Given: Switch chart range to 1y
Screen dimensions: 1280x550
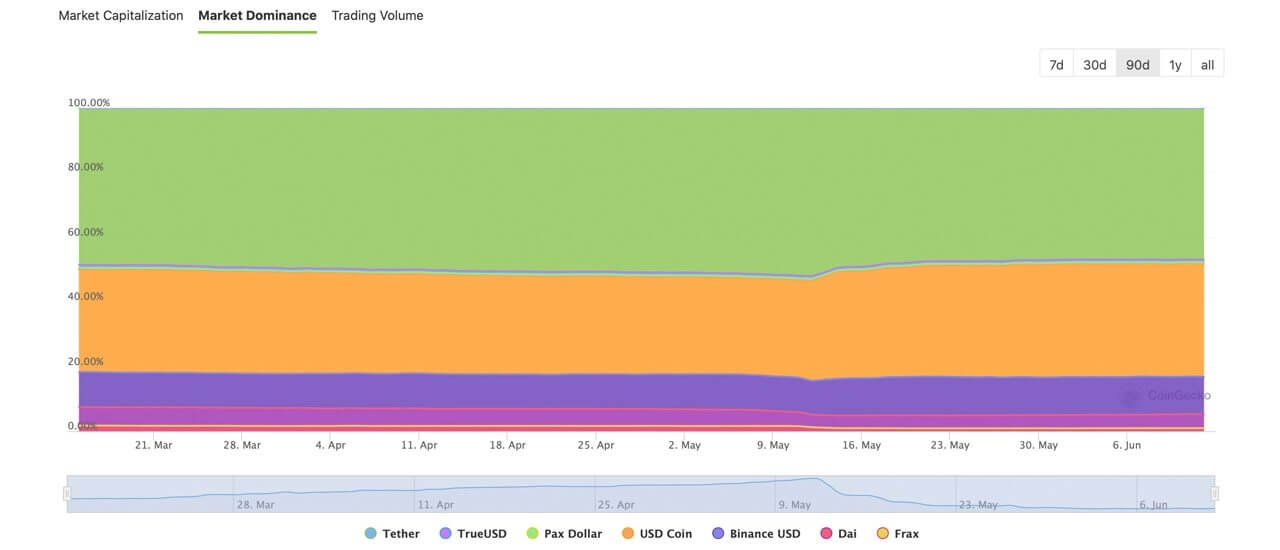Looking at the screenshot, I should (1175, 64).
